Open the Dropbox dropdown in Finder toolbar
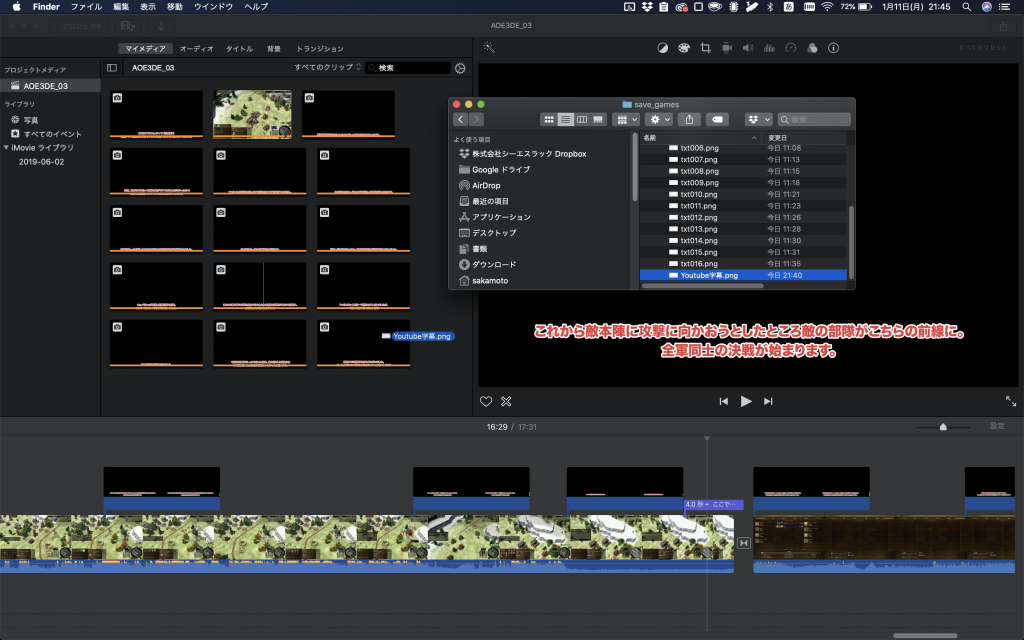 point(759,120)
